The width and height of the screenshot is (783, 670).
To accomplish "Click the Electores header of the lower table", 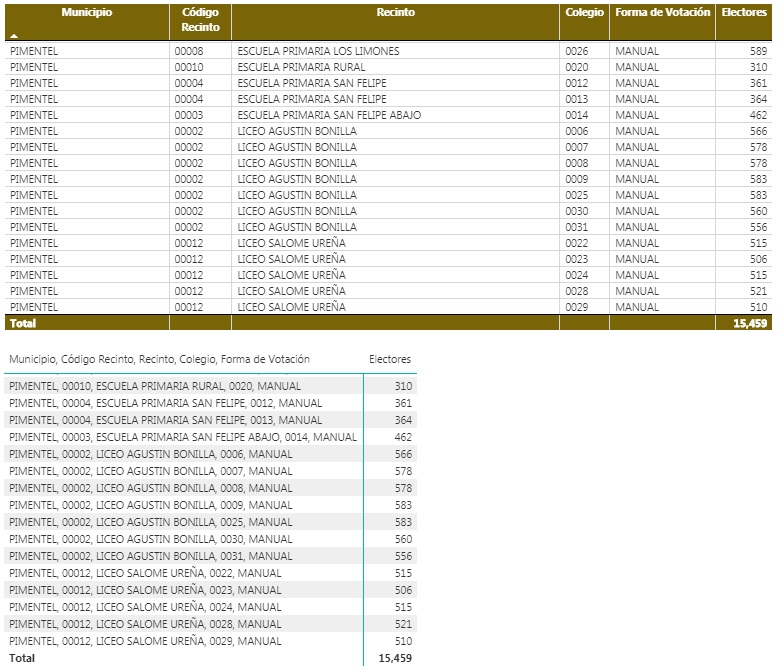I will point(390,359).
